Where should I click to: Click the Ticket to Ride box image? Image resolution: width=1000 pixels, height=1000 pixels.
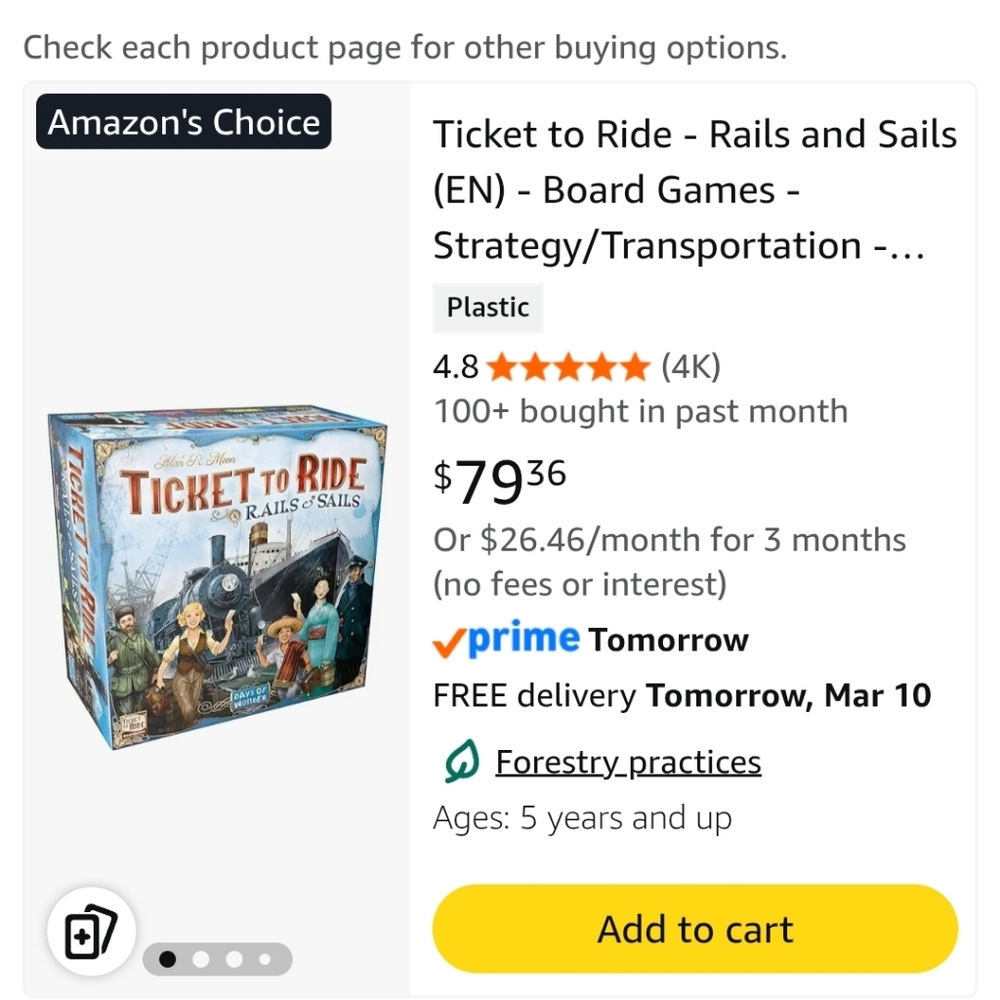(x=217, y=577)
